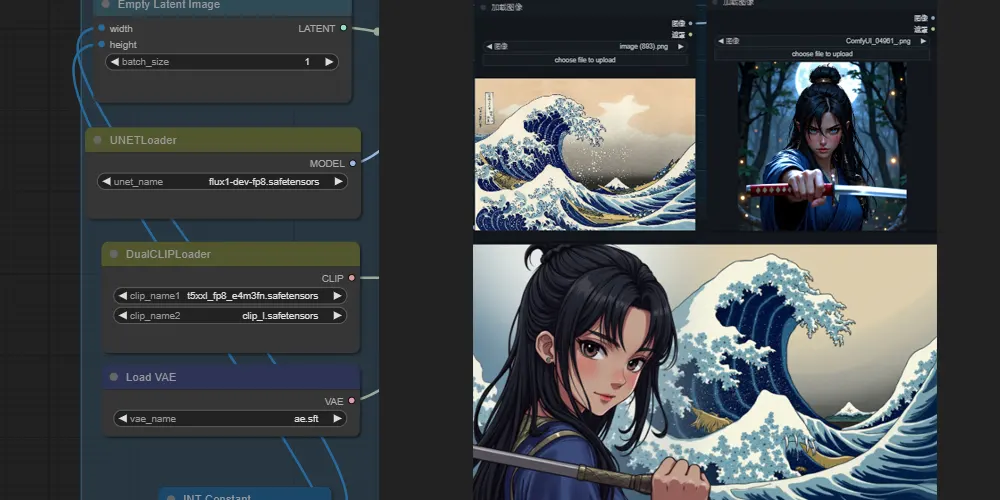Toggle the Load VAE node collapse dot
This screenshot has height=500, width=1000.
[114, 377]
